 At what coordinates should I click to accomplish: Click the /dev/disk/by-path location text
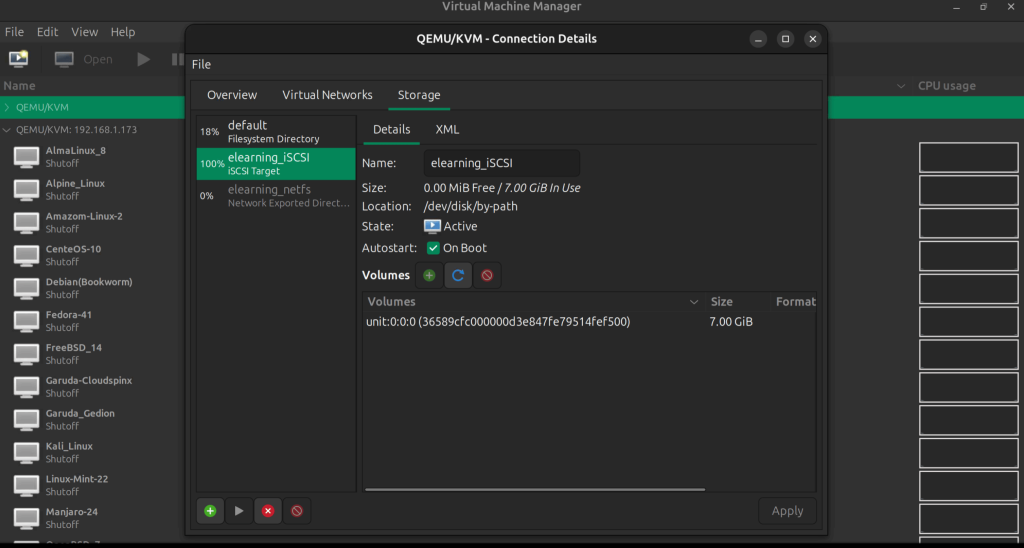(470, 206)
